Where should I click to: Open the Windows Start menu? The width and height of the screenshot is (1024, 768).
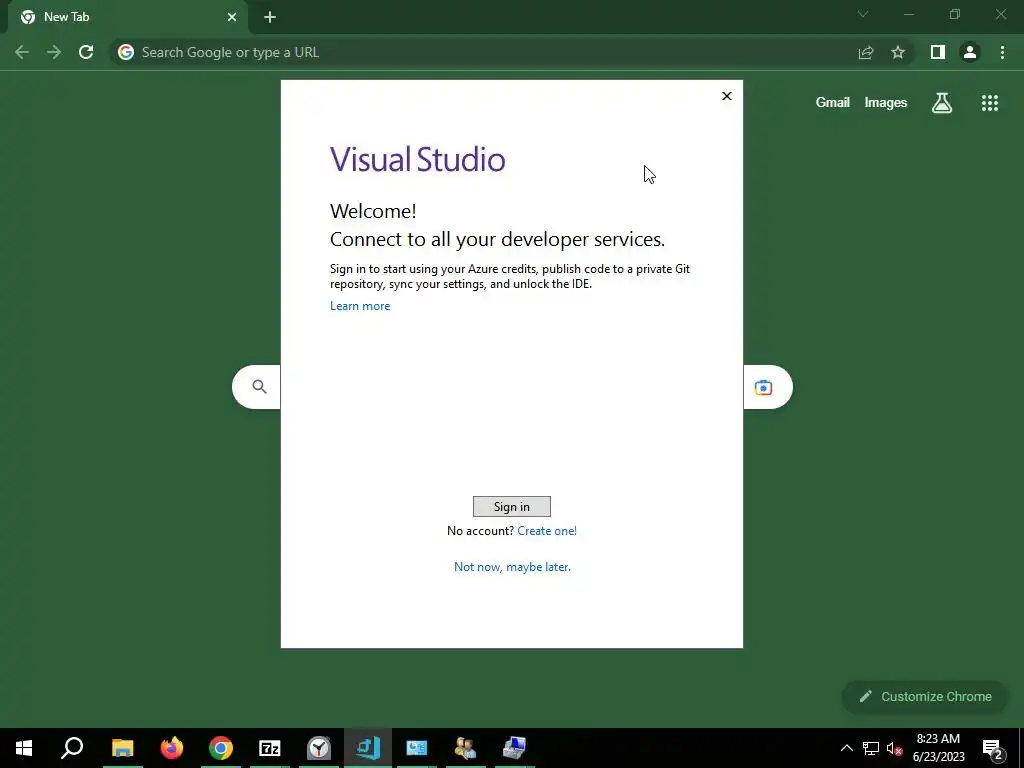[x=24, y=748]
